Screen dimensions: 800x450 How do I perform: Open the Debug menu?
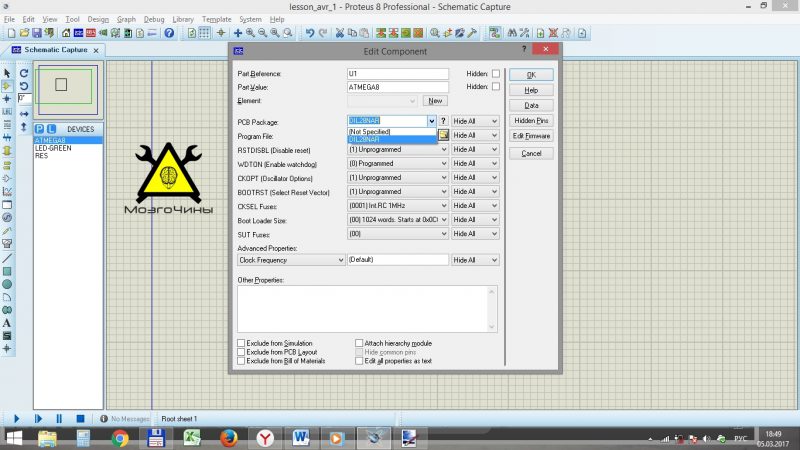click(x=154, y=19)
